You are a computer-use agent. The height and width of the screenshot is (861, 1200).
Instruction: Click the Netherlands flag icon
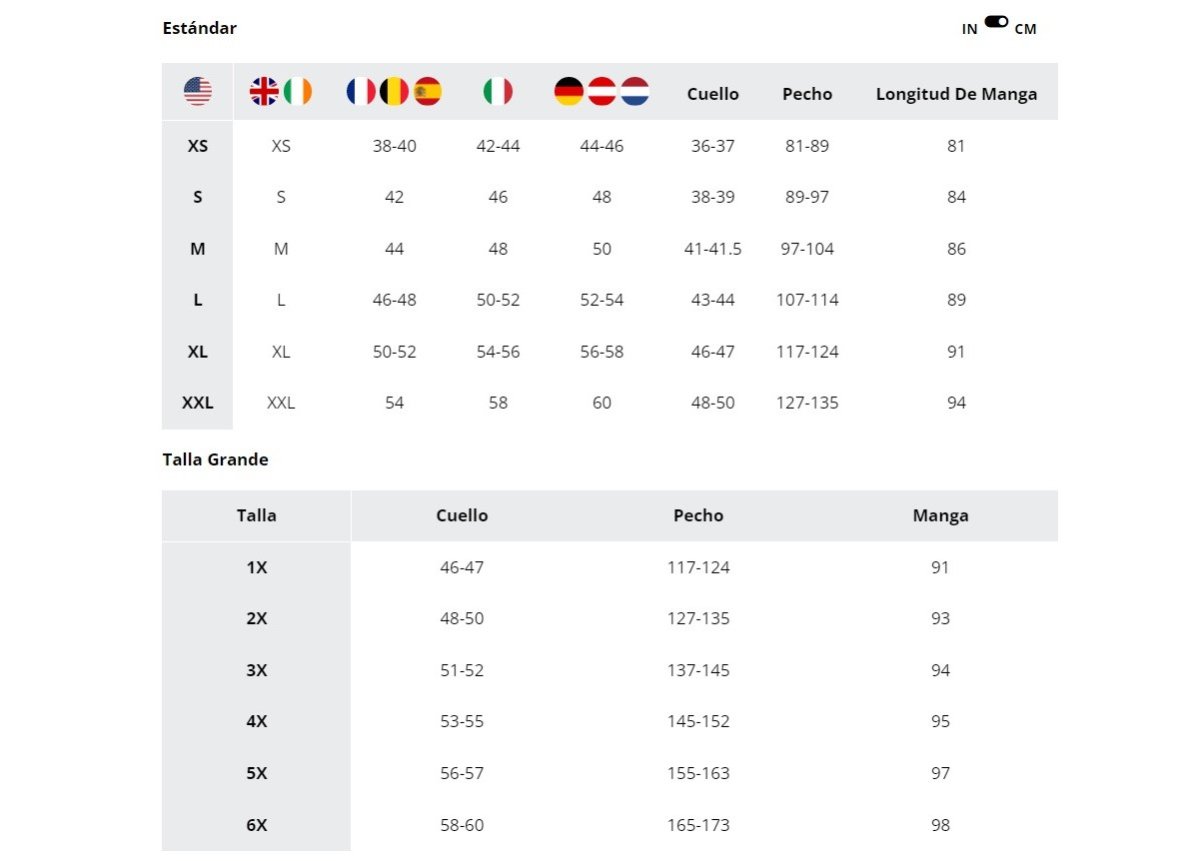click(x=635, y=92)
